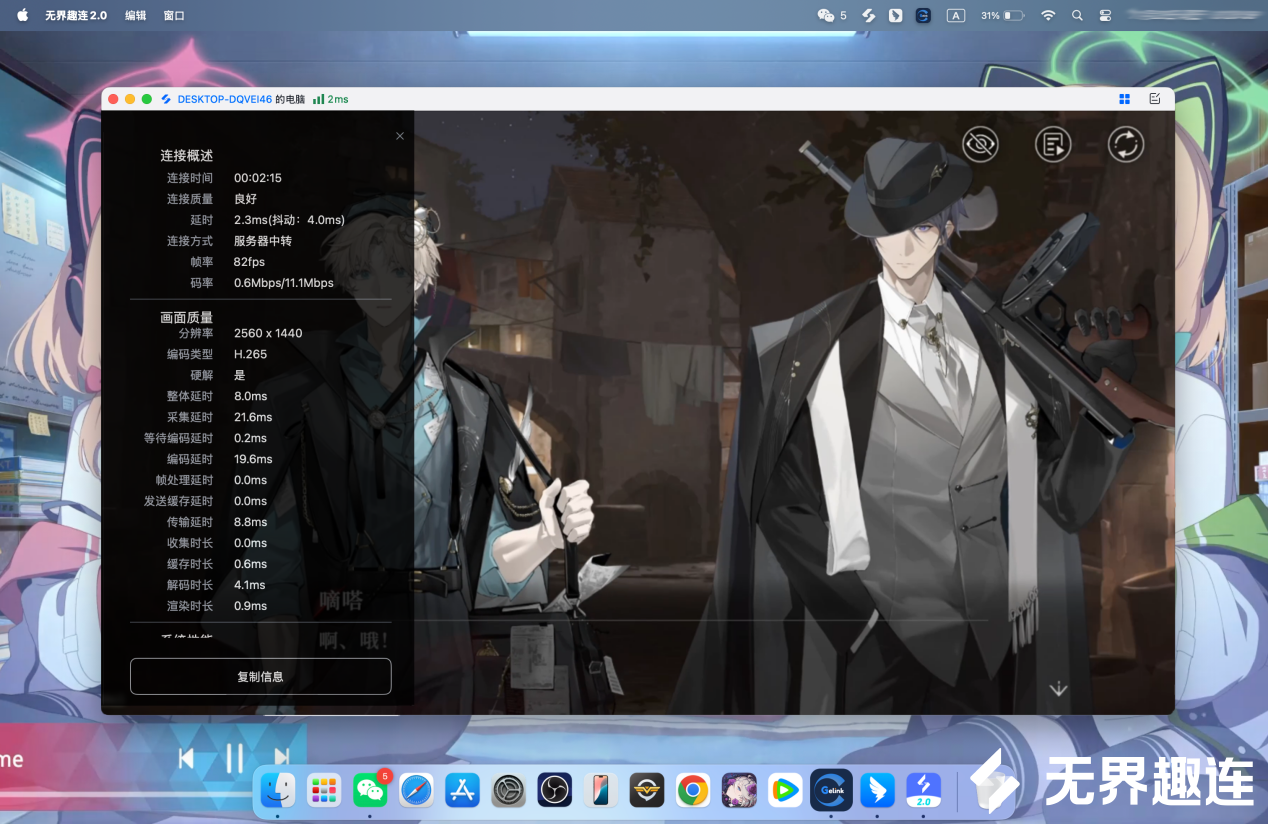Click the 2.3ms(抖动: 4.0ms) latency value
This screenshot has height=824, width=1268.
(289, 220)
